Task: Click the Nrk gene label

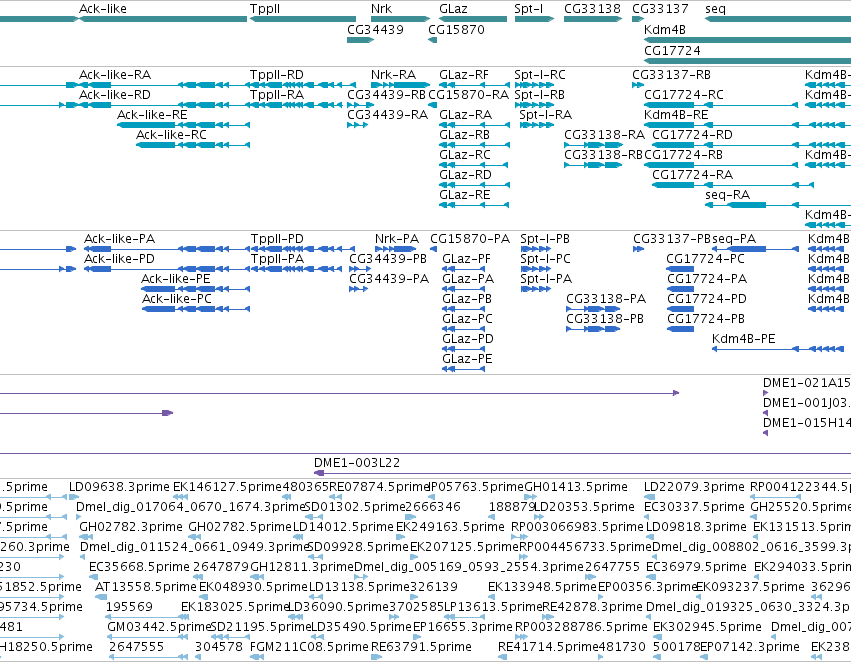Action: pos(382,9)
